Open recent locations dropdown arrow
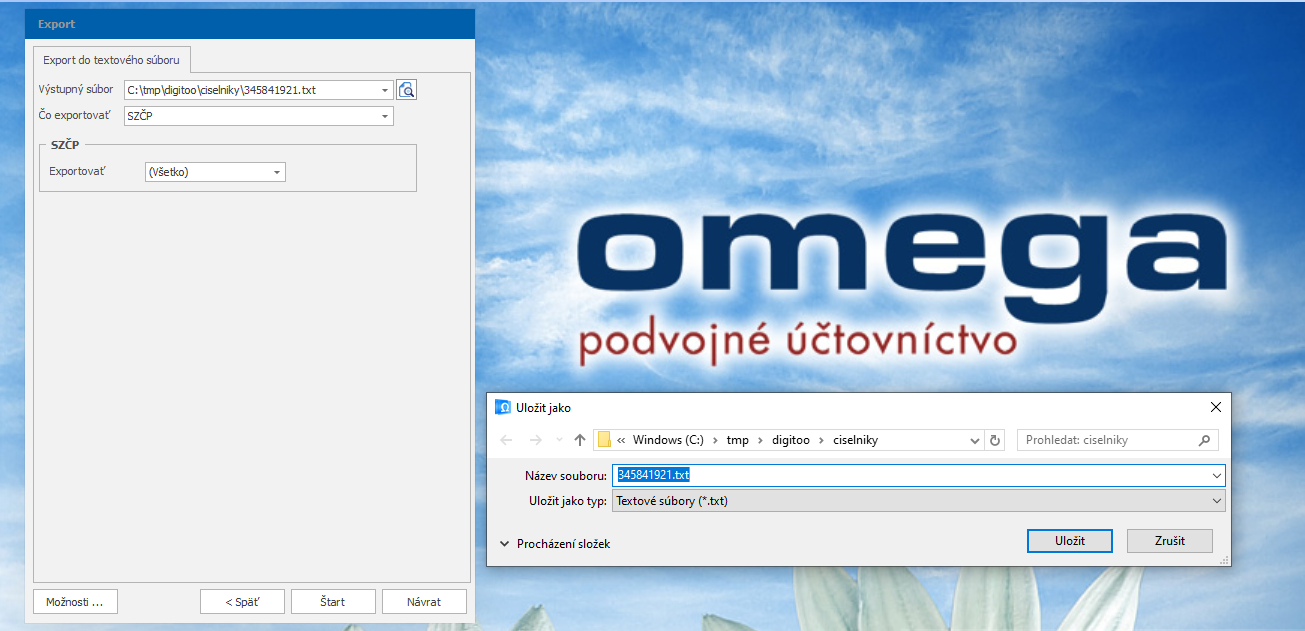The image size is (1305, 631). point(558,440)
